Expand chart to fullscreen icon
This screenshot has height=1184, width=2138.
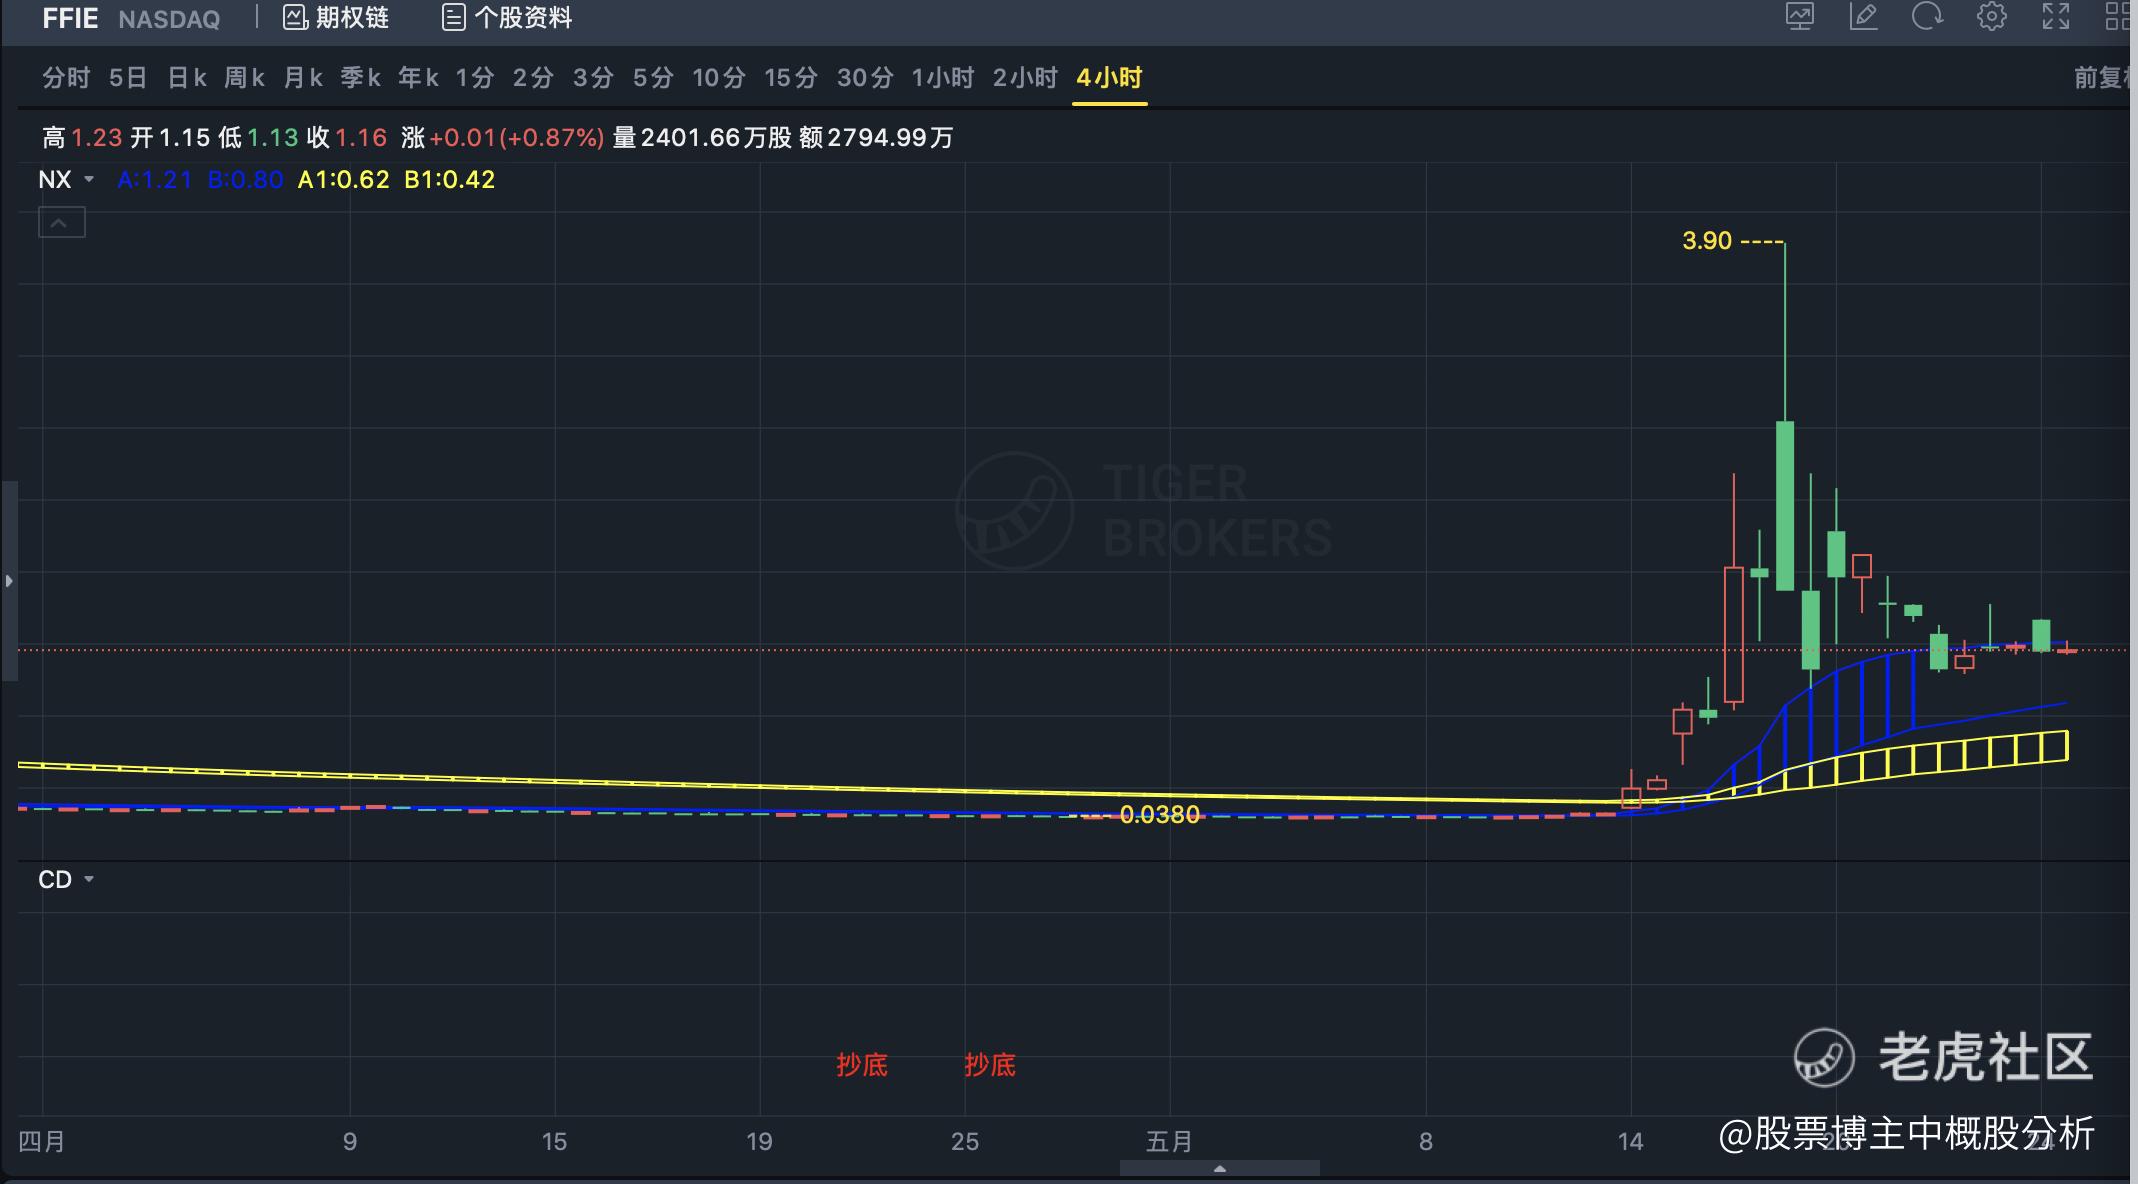[2056, 17]
